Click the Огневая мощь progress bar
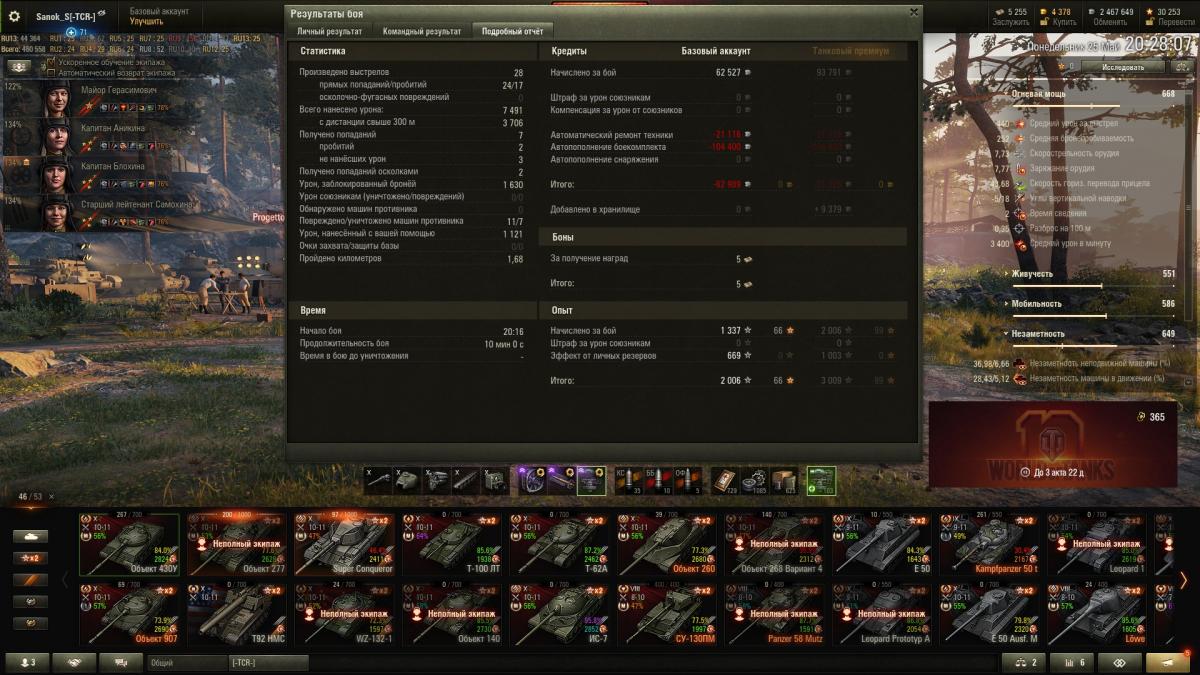 point(1094,105)
